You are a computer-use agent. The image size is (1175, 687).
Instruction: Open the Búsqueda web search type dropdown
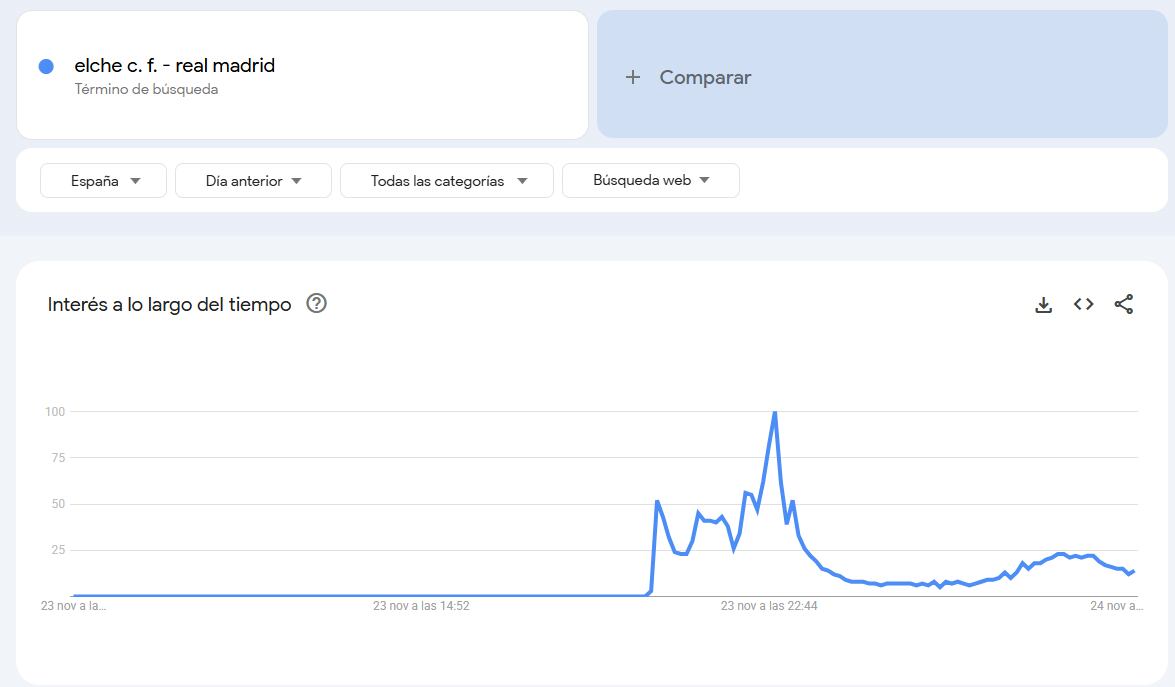(x=651, y=180)
